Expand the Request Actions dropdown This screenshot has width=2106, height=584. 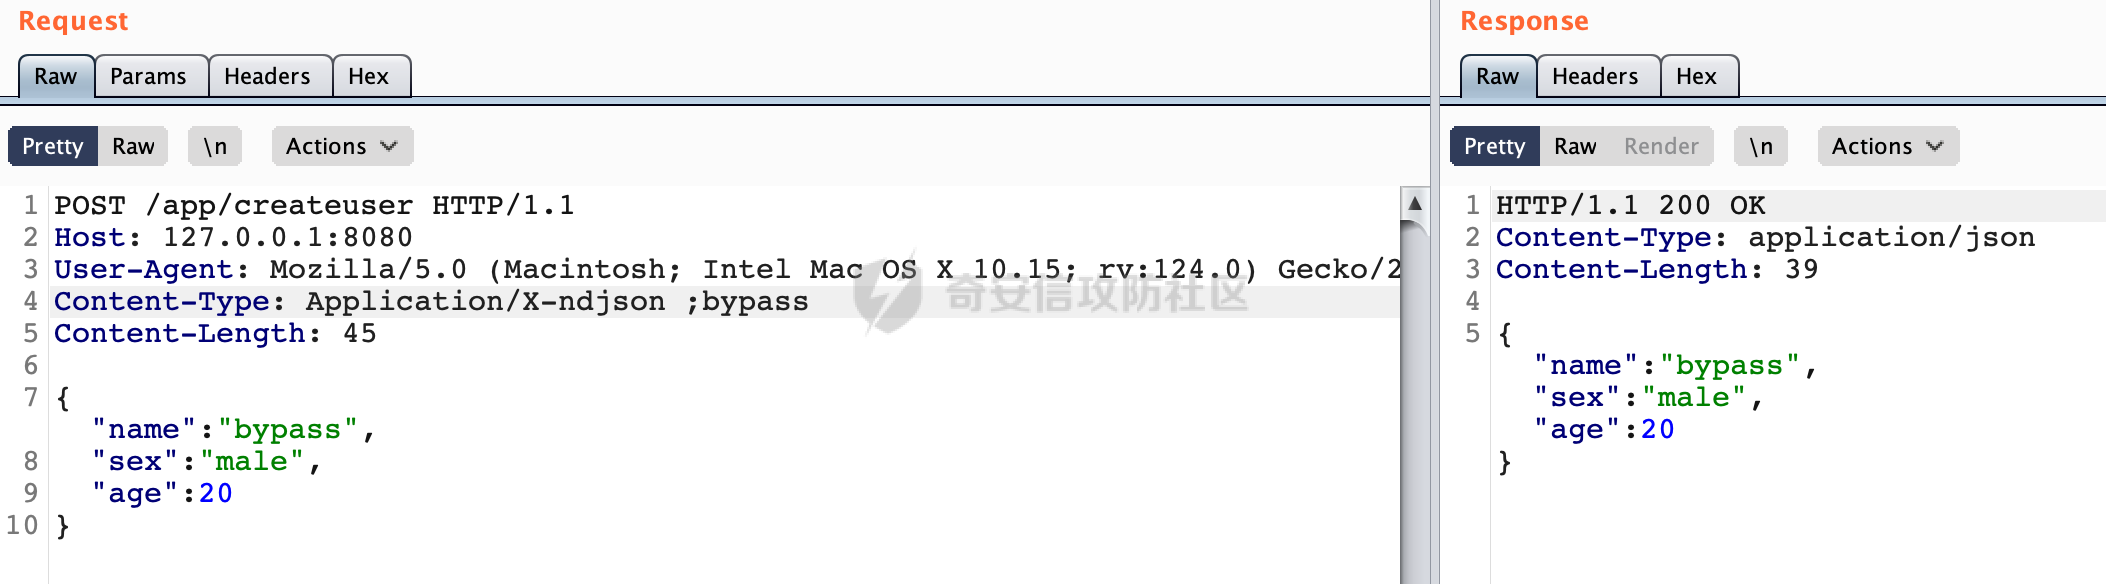(x=342, y=146)
